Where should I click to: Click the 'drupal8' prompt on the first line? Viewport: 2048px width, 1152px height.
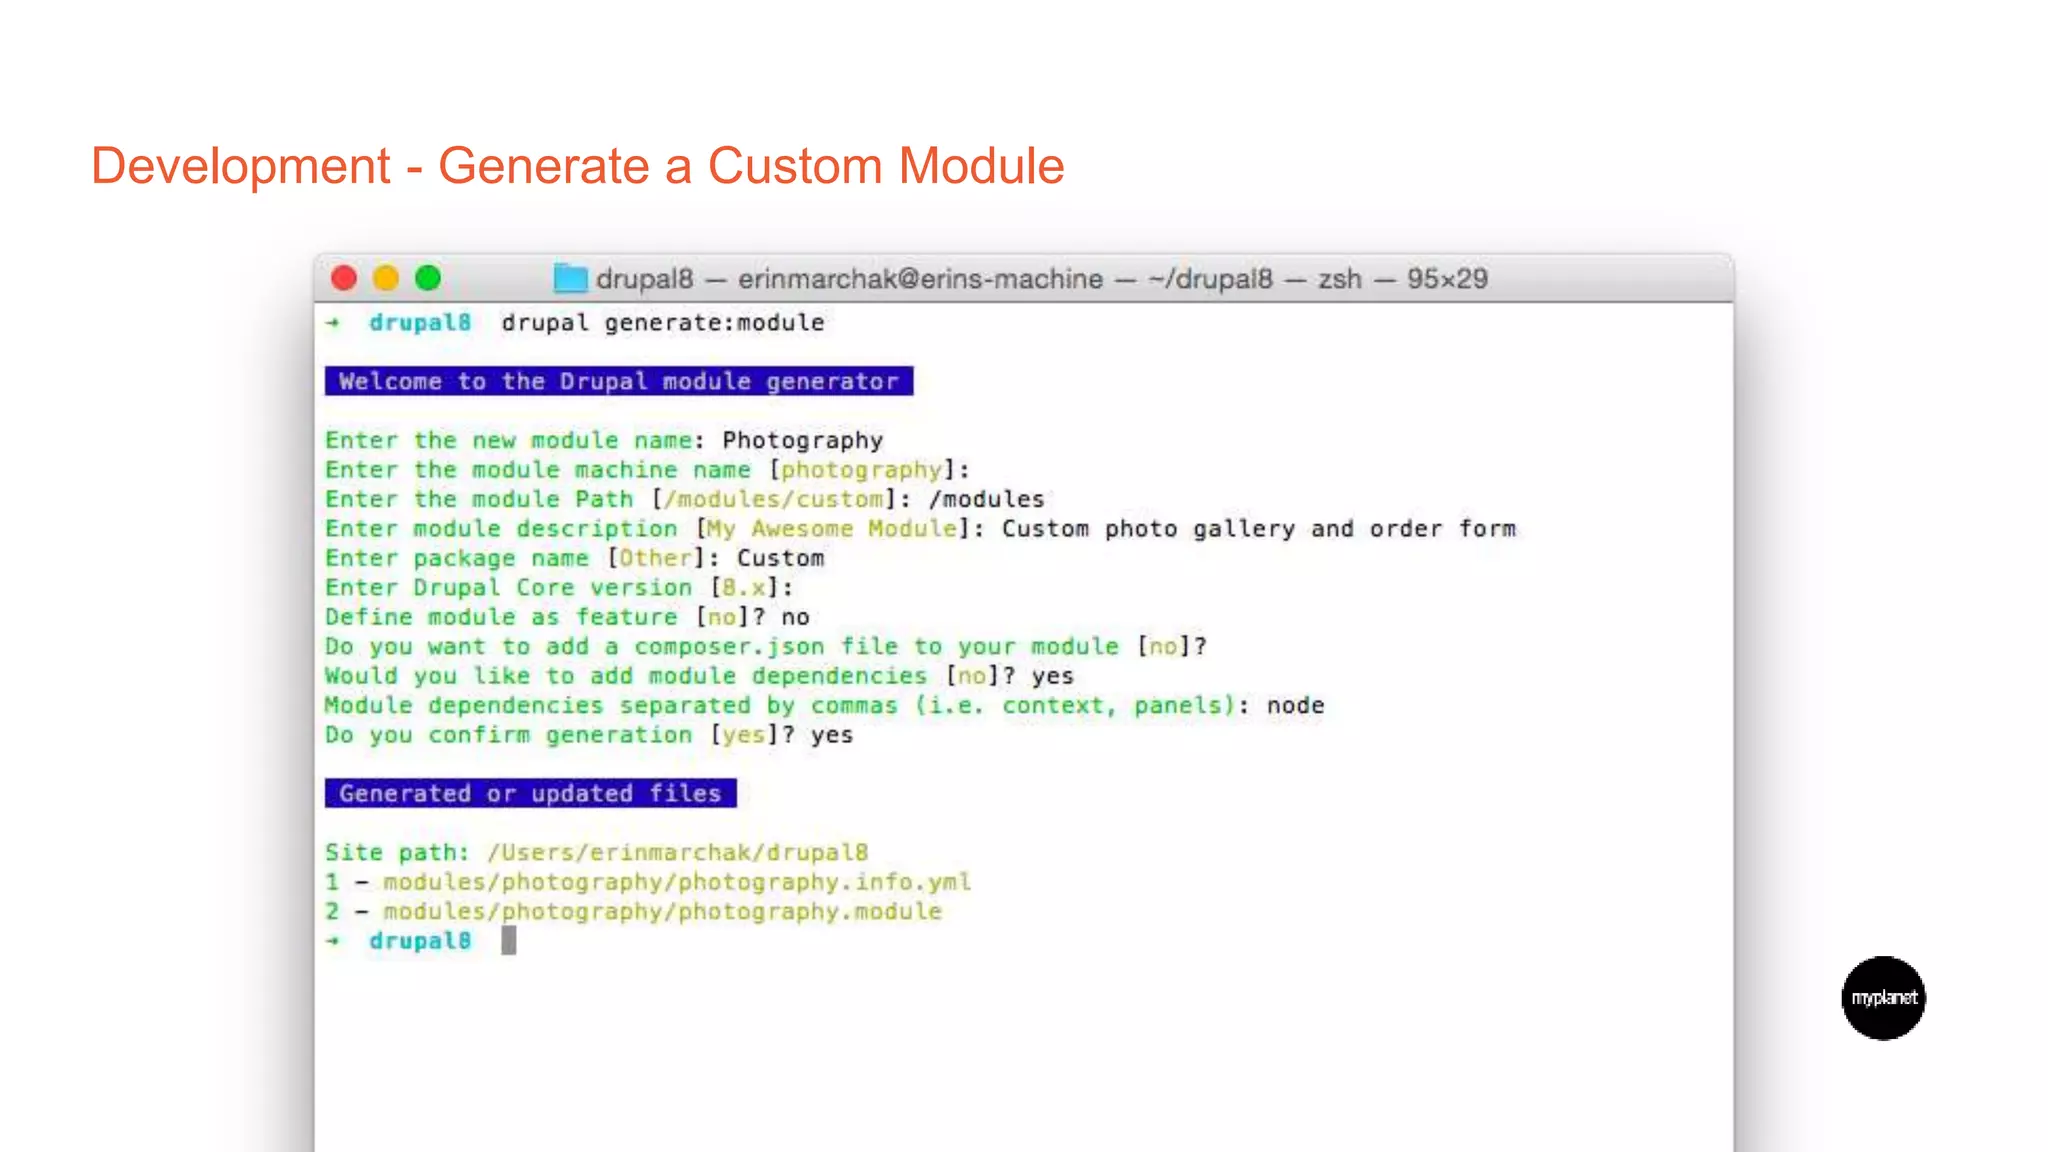(x=420, y=323)
